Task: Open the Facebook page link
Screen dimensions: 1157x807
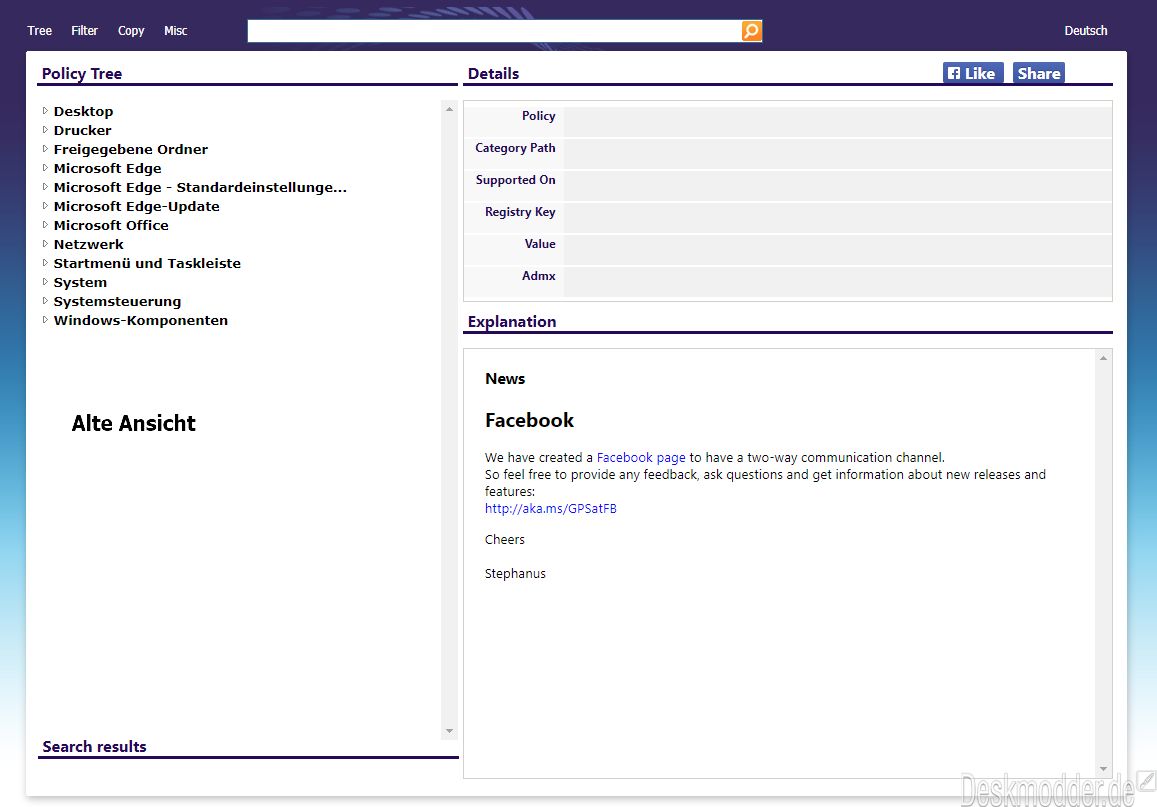Action: [640, 457]
